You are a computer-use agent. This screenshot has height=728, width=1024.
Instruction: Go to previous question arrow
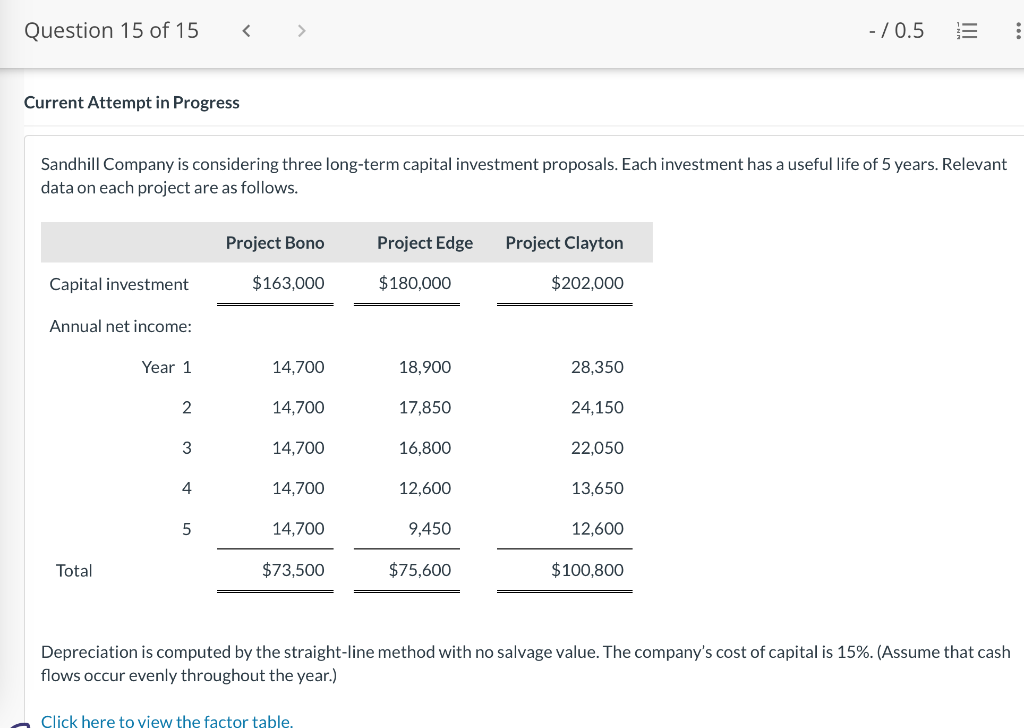(x=246, y=31)
